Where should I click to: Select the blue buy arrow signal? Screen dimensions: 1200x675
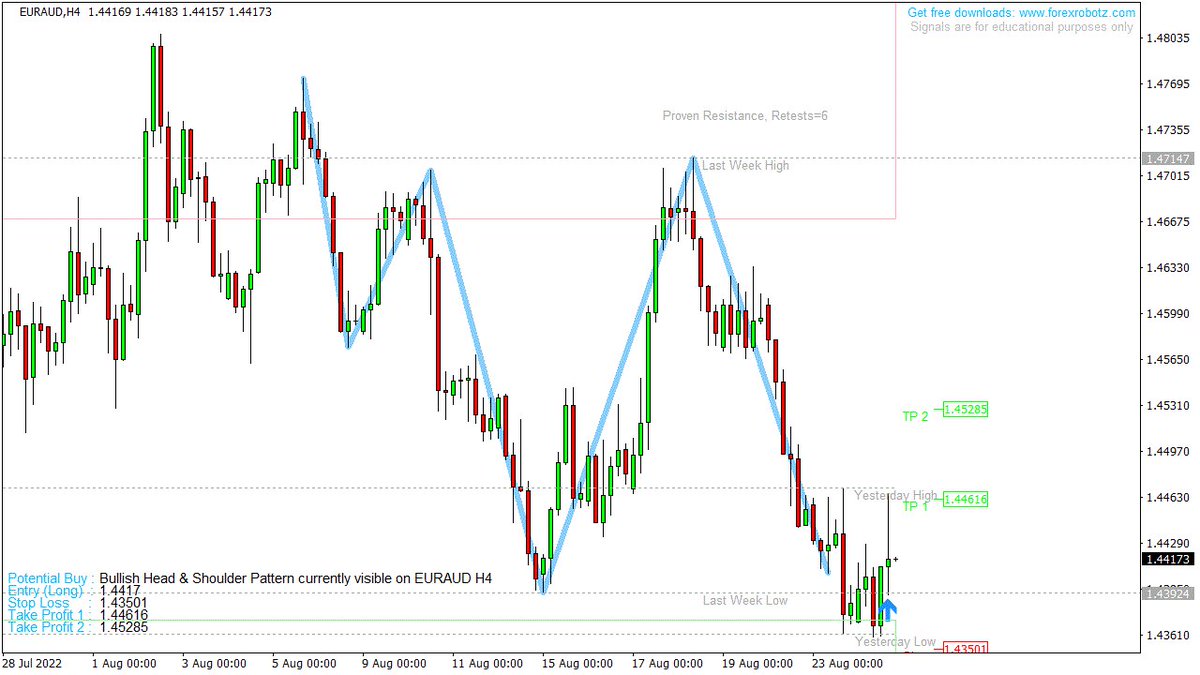click(x=888, y=608)
